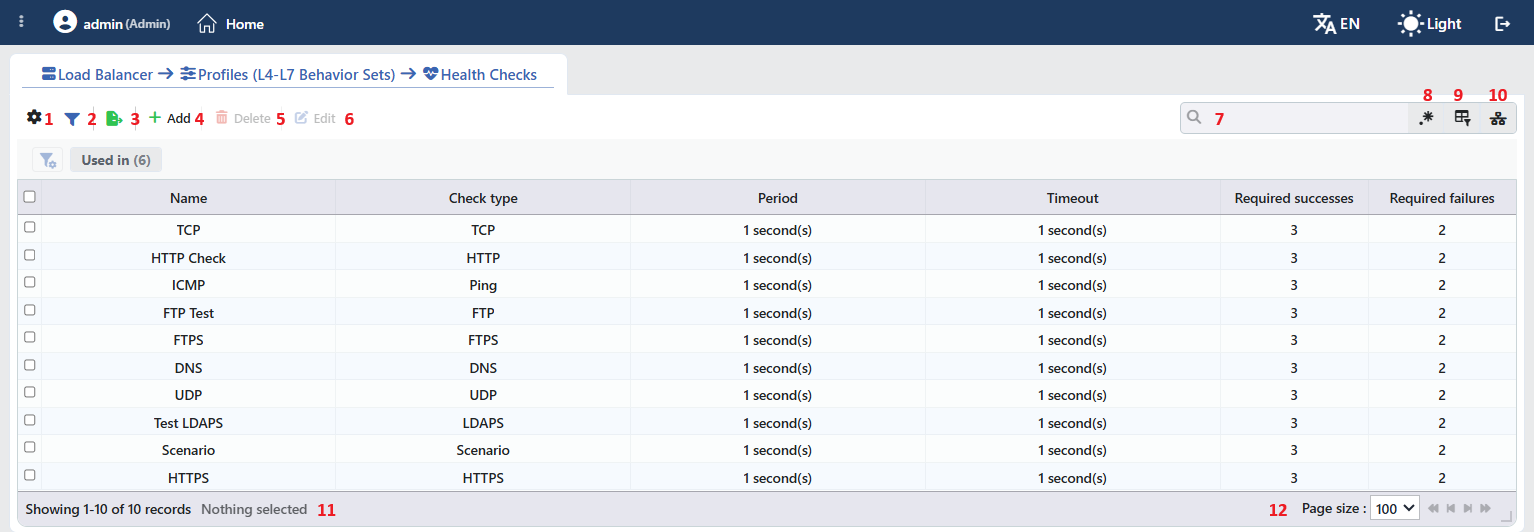Click the language translate icon
Screen dimensions: 1534x532
point(1324,24)
